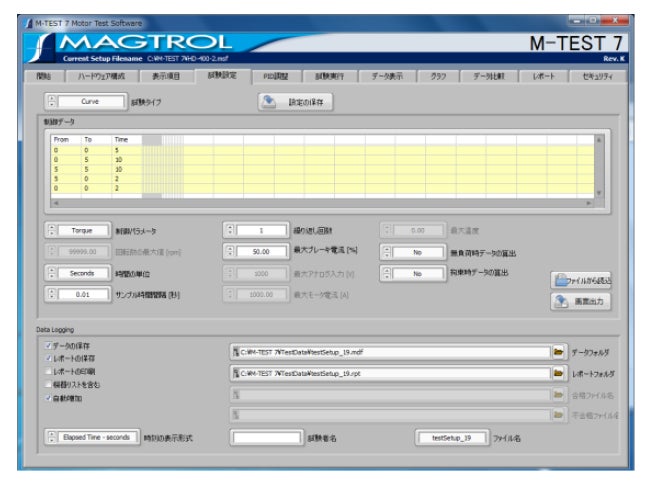Click path icon before testSetup_19.rpt
Screen dimensions: 657x488
coord(236,373)
